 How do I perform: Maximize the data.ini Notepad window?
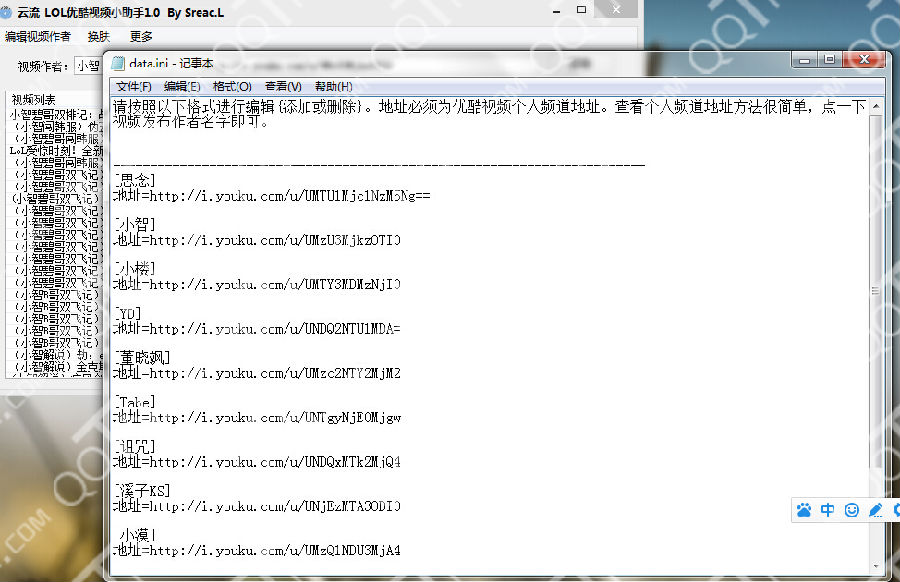(x=829, y=60)
